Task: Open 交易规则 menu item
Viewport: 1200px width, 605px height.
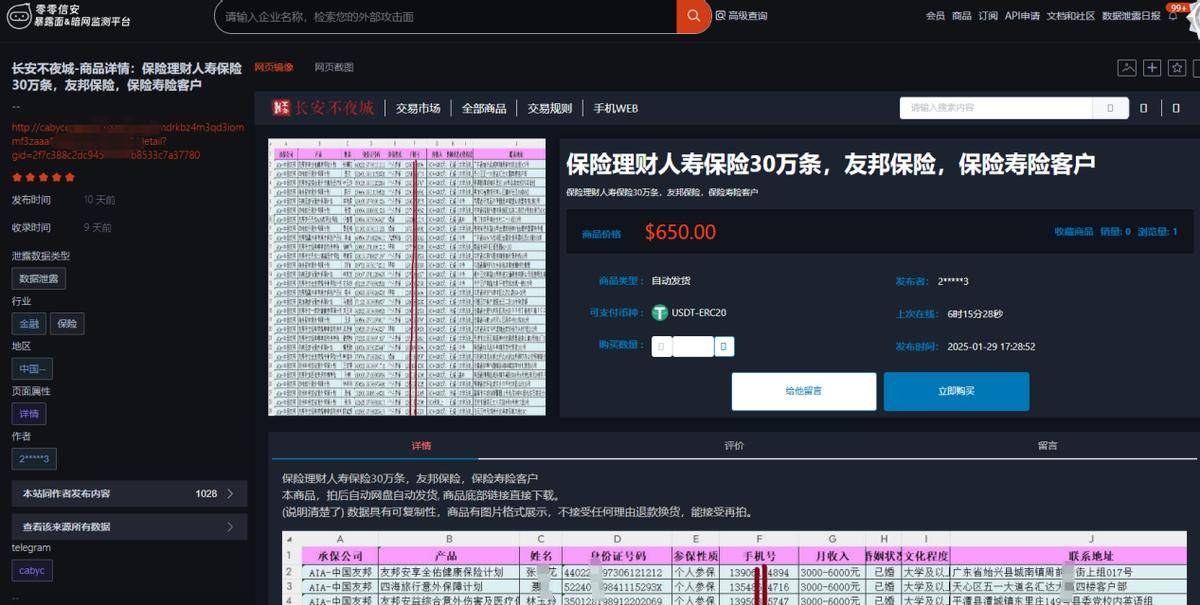Action: [550, 108]
